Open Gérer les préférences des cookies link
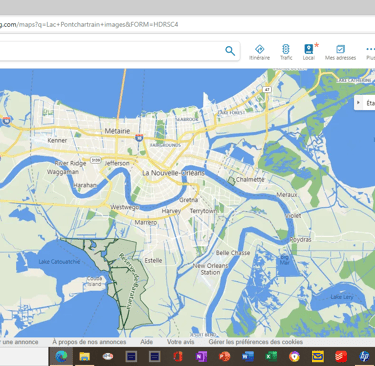This screenshot has width=375, height=366. click(x=256, y=342)
